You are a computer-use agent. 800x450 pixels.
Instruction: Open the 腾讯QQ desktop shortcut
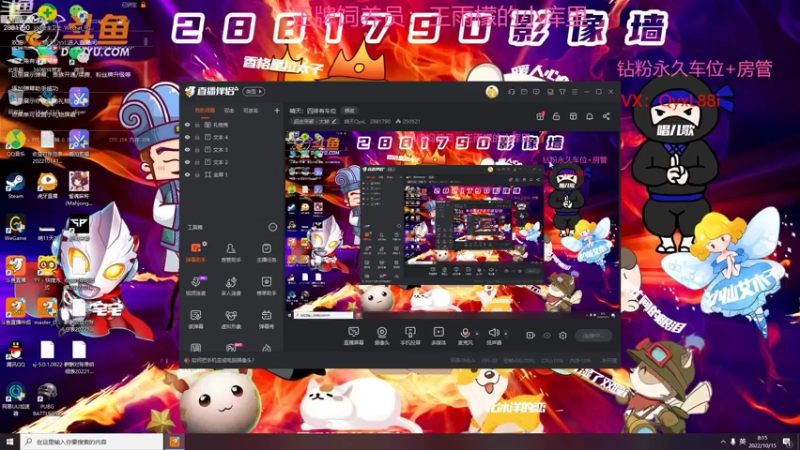[15, 354]
